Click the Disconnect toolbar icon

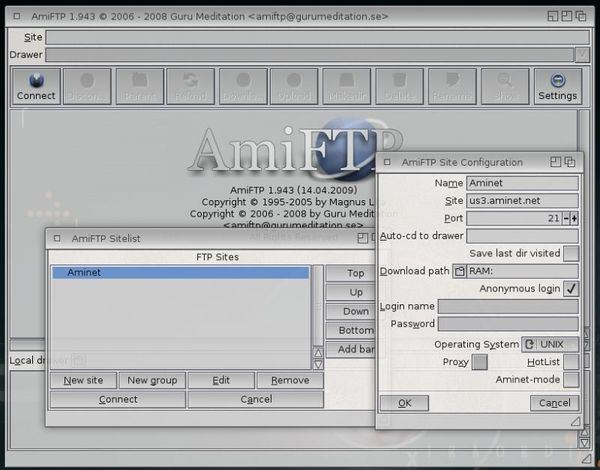tap(88, 87)
